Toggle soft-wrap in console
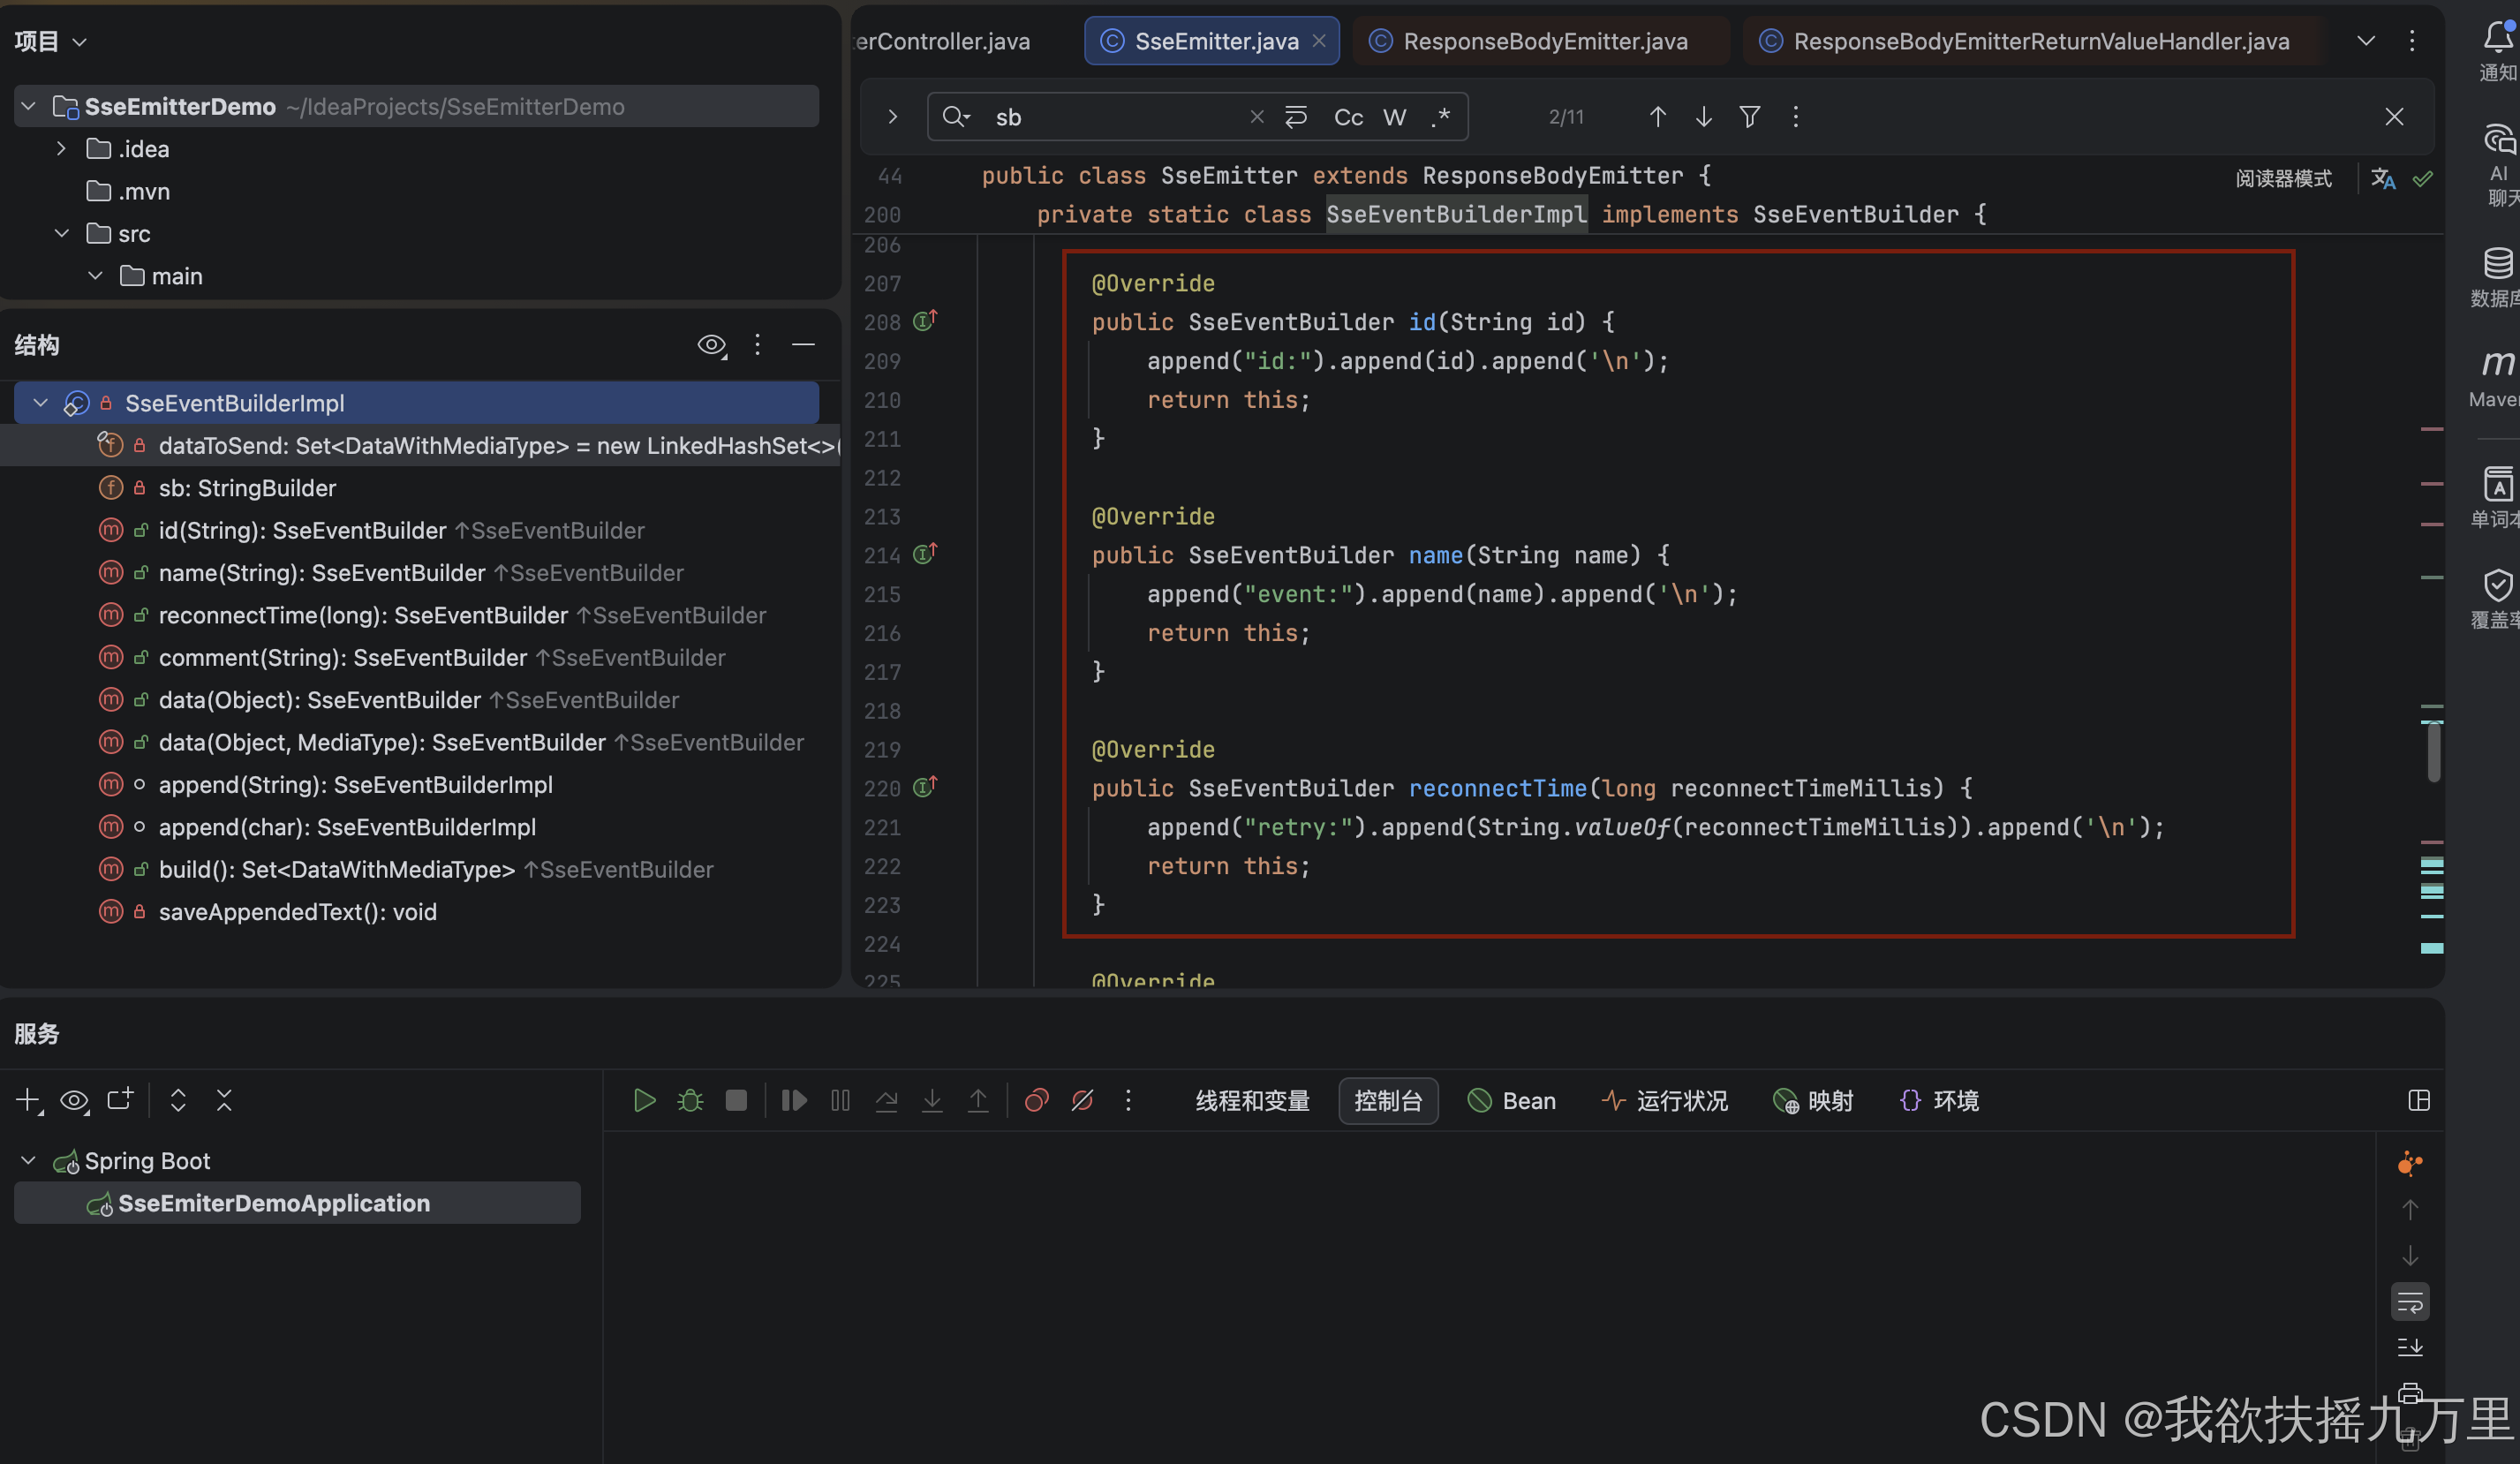 (x=2410, y=1302)
